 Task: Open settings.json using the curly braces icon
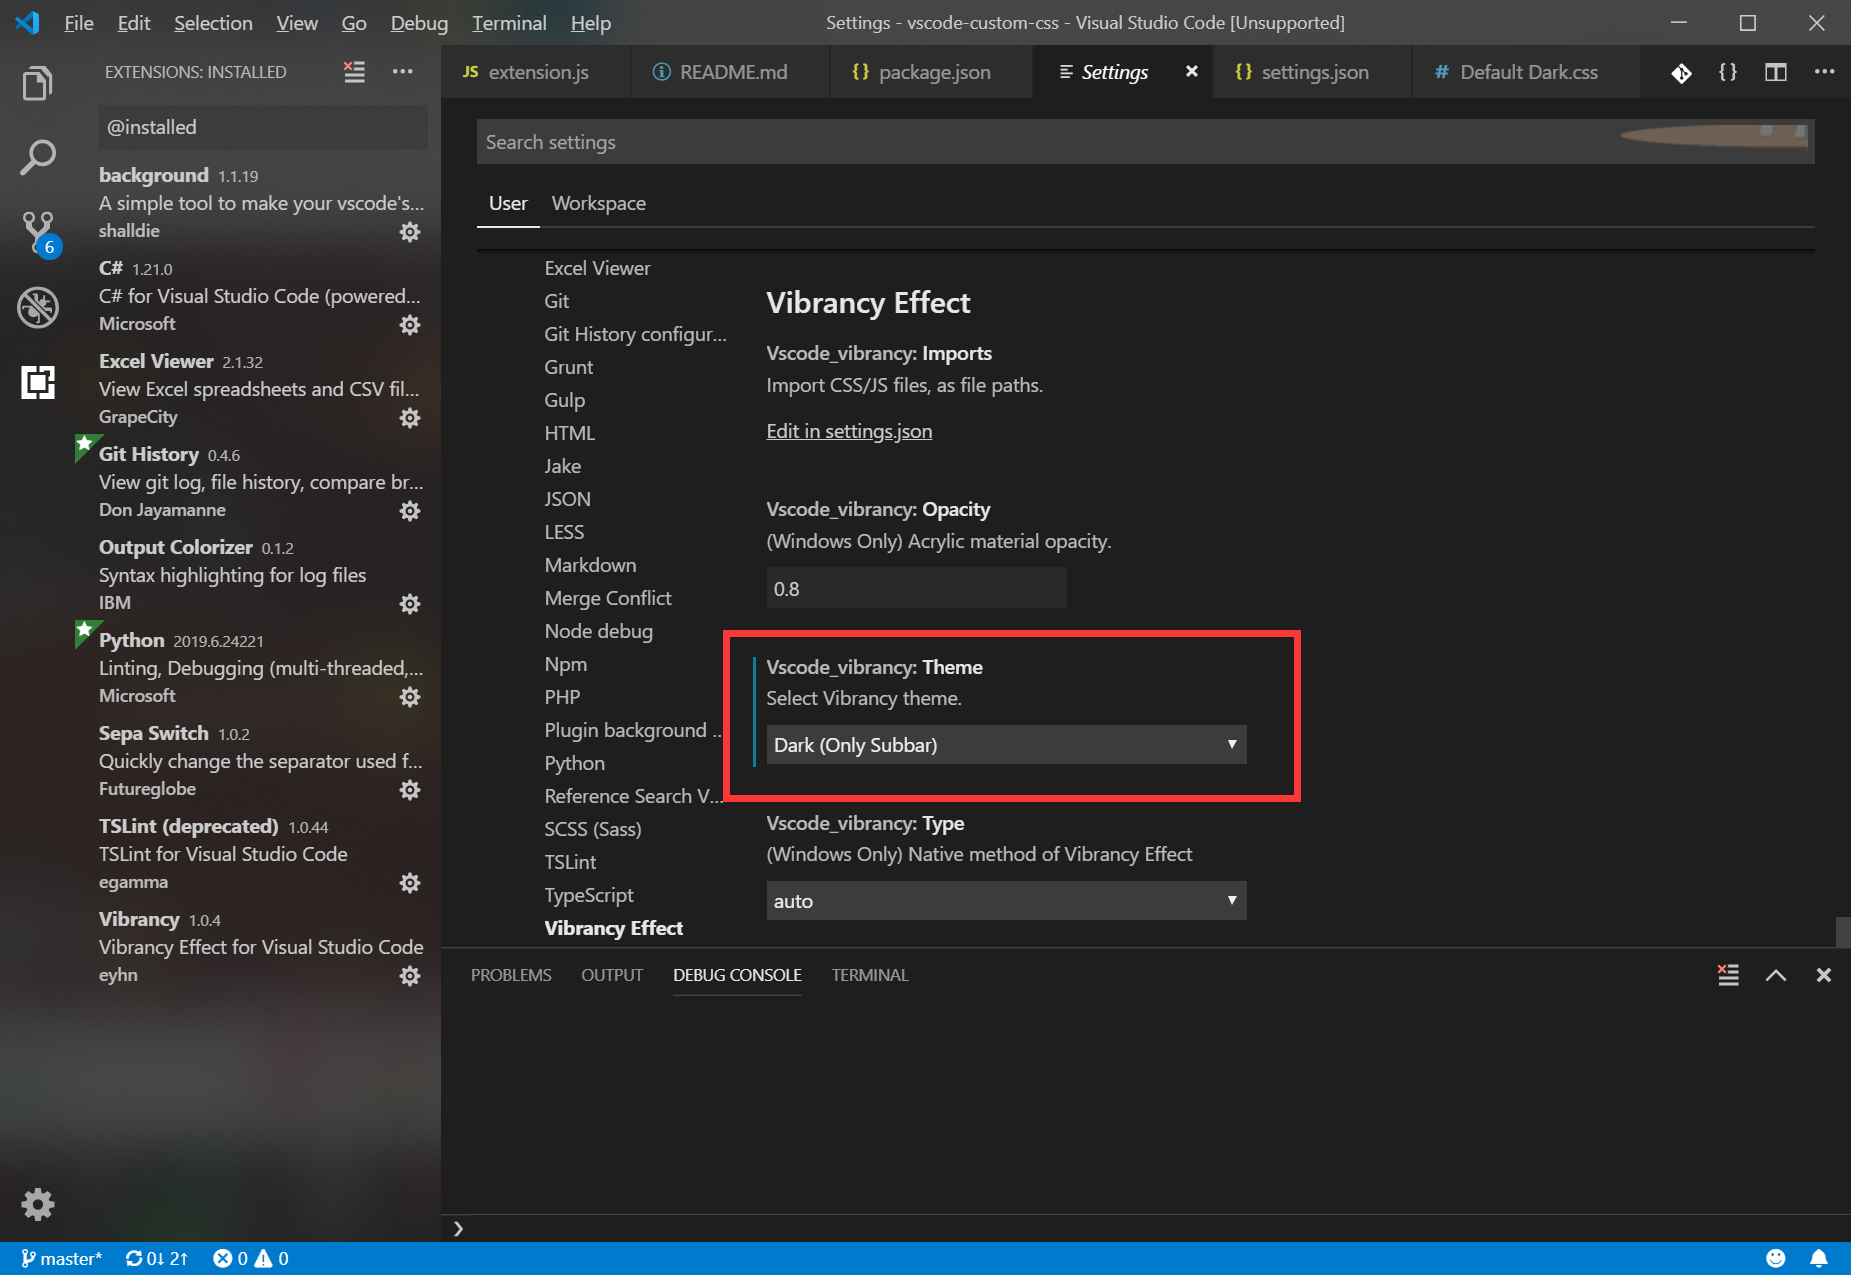pos(1728,72)
